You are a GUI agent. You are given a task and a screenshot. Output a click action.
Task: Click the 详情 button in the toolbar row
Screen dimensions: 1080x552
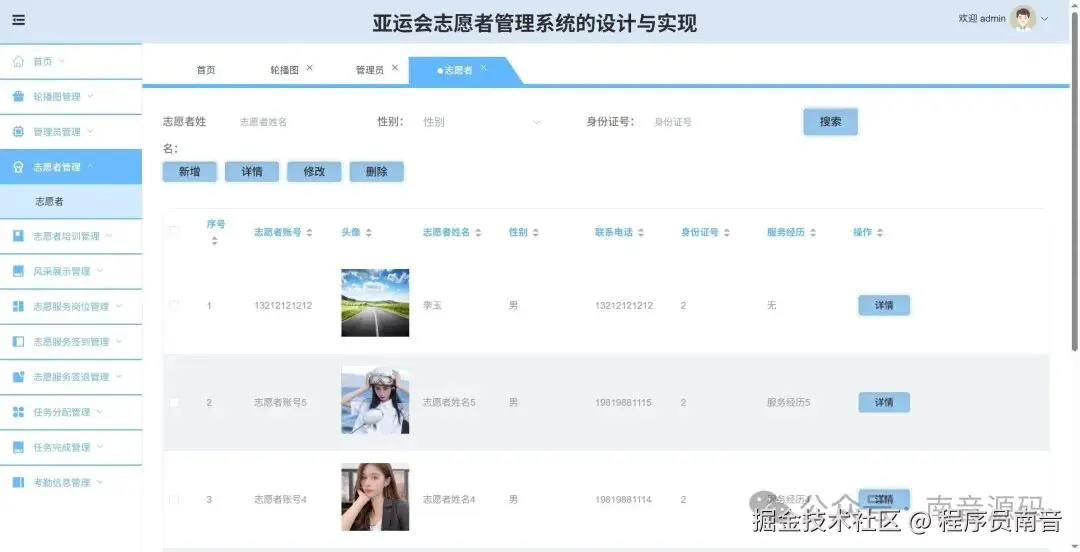(x=251, y=172)
